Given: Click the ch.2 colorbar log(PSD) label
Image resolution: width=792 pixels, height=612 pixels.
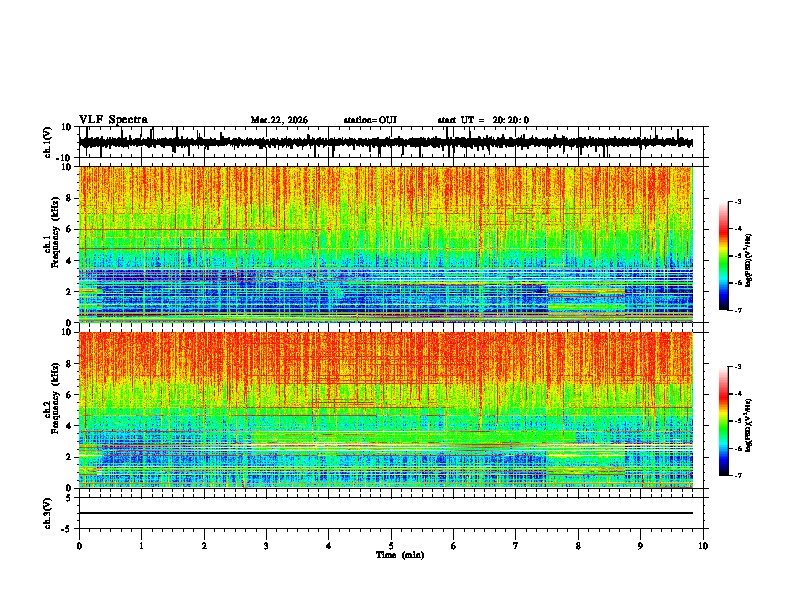Looking at the screenshot, I should tap(748, 425).
